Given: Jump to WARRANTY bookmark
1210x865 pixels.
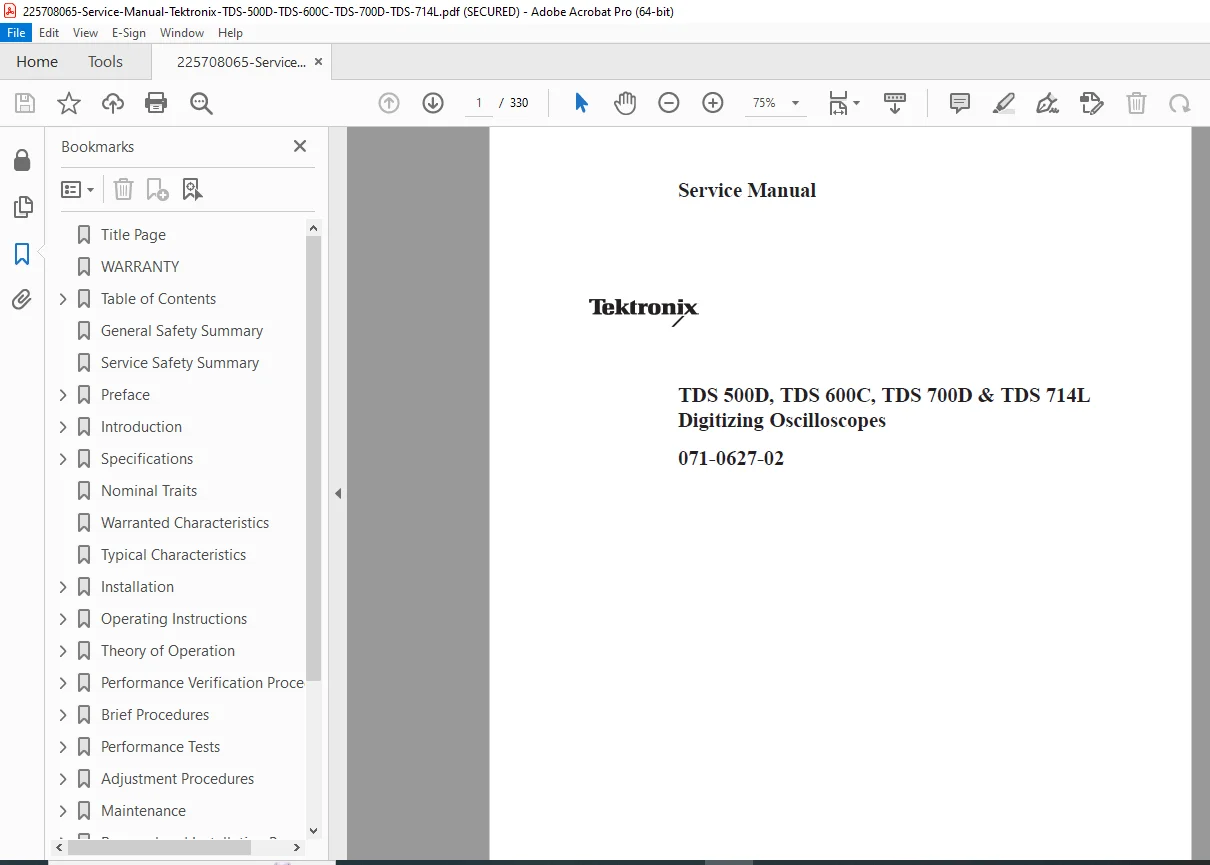Looking at the screenshot, I should (x=140, y=267).
